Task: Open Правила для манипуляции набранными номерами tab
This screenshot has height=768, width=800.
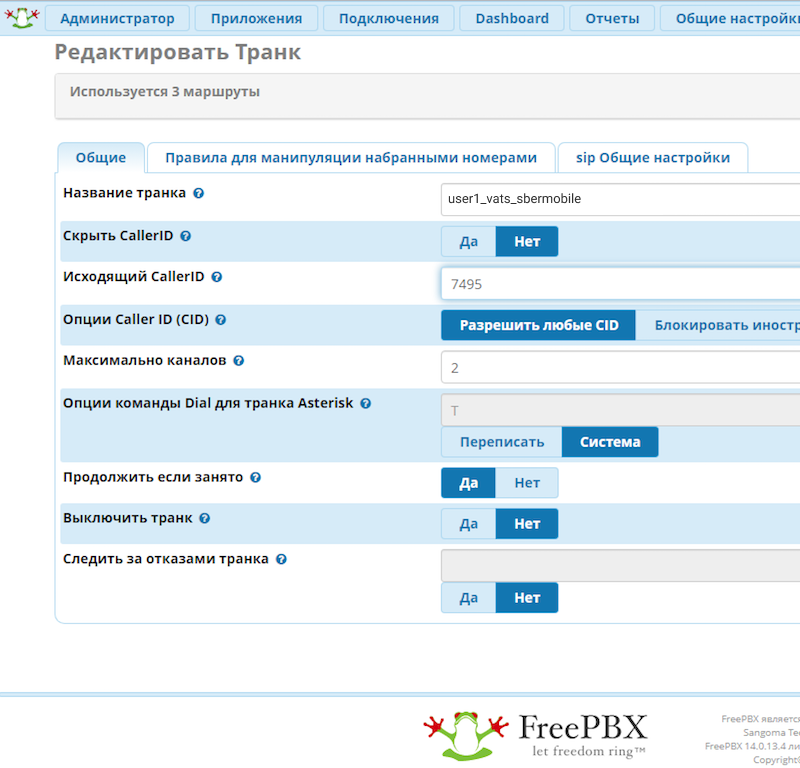Action: (x=351, y=158)
